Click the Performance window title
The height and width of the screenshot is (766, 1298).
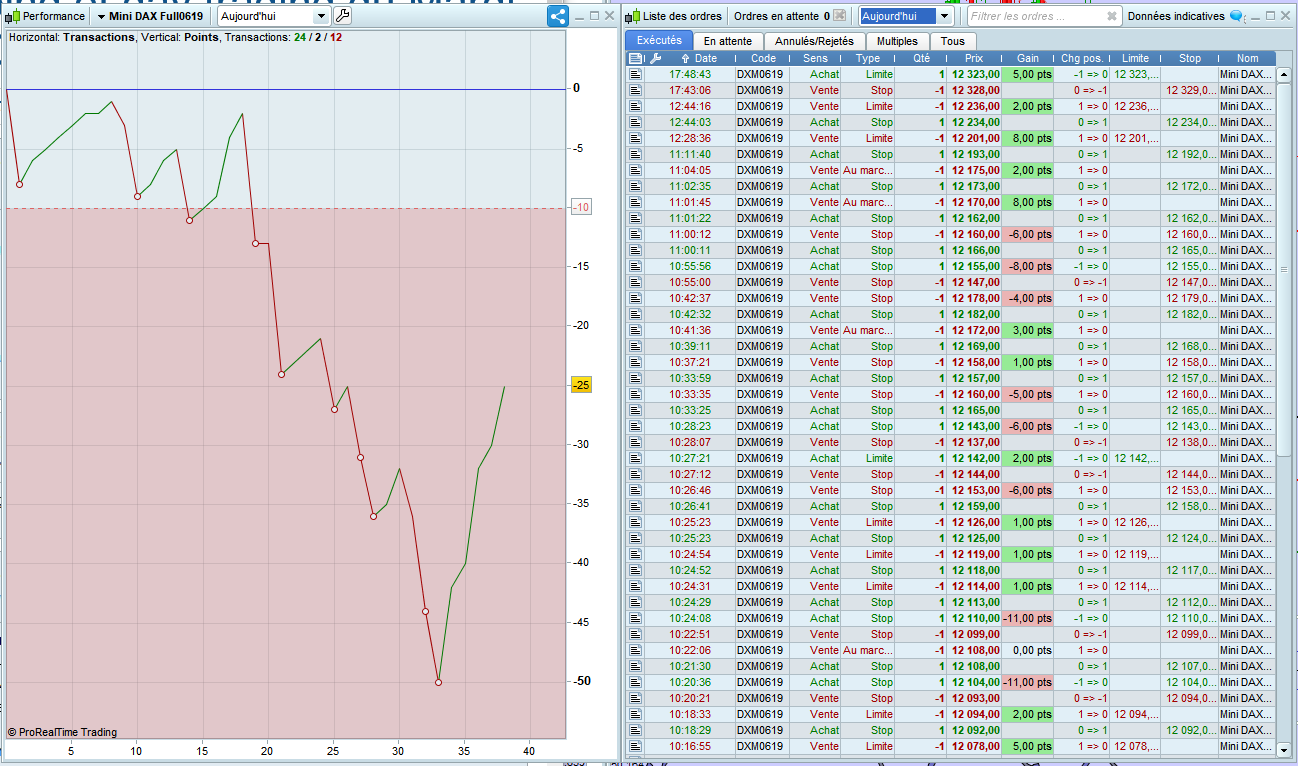click(54, 16)
